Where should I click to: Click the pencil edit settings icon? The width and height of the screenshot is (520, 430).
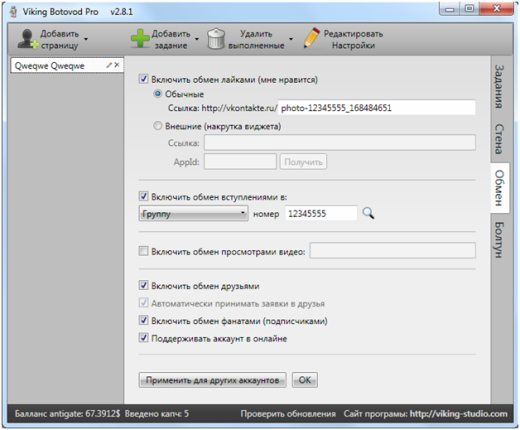pos(312,39)
